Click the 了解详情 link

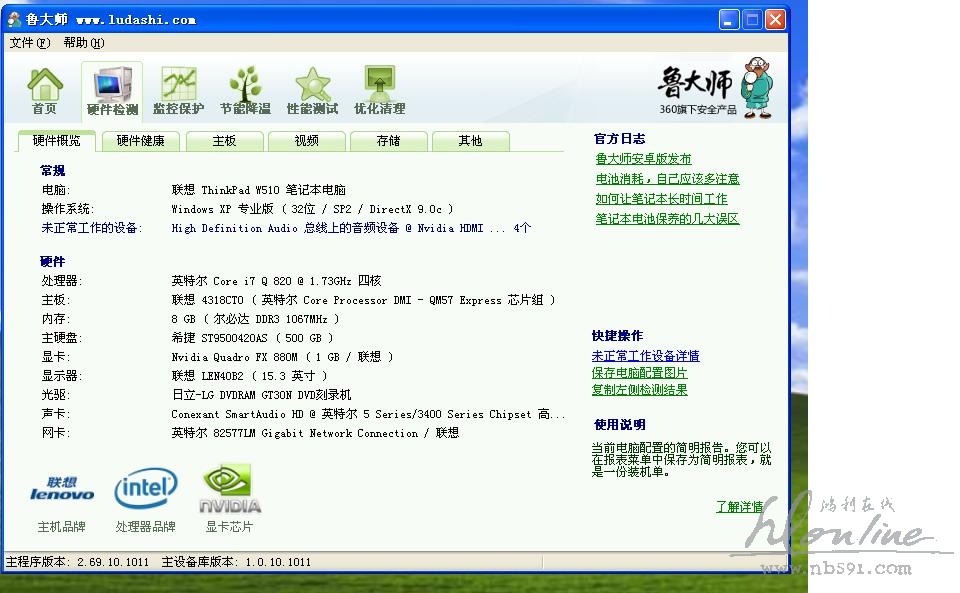point(740,507)
